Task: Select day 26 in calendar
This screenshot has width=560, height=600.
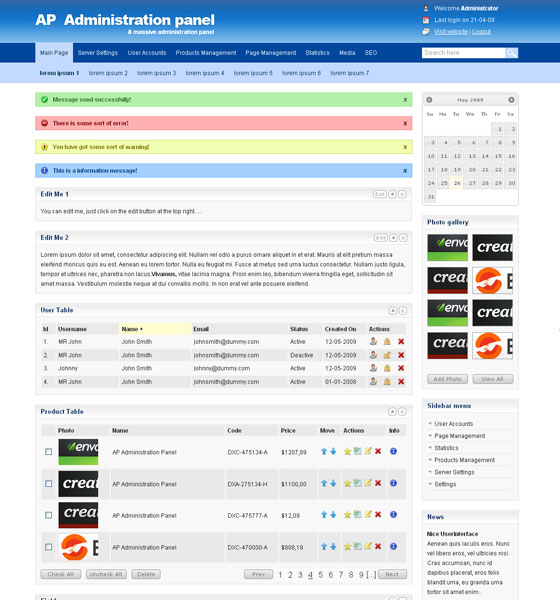Action: point(457,183)
